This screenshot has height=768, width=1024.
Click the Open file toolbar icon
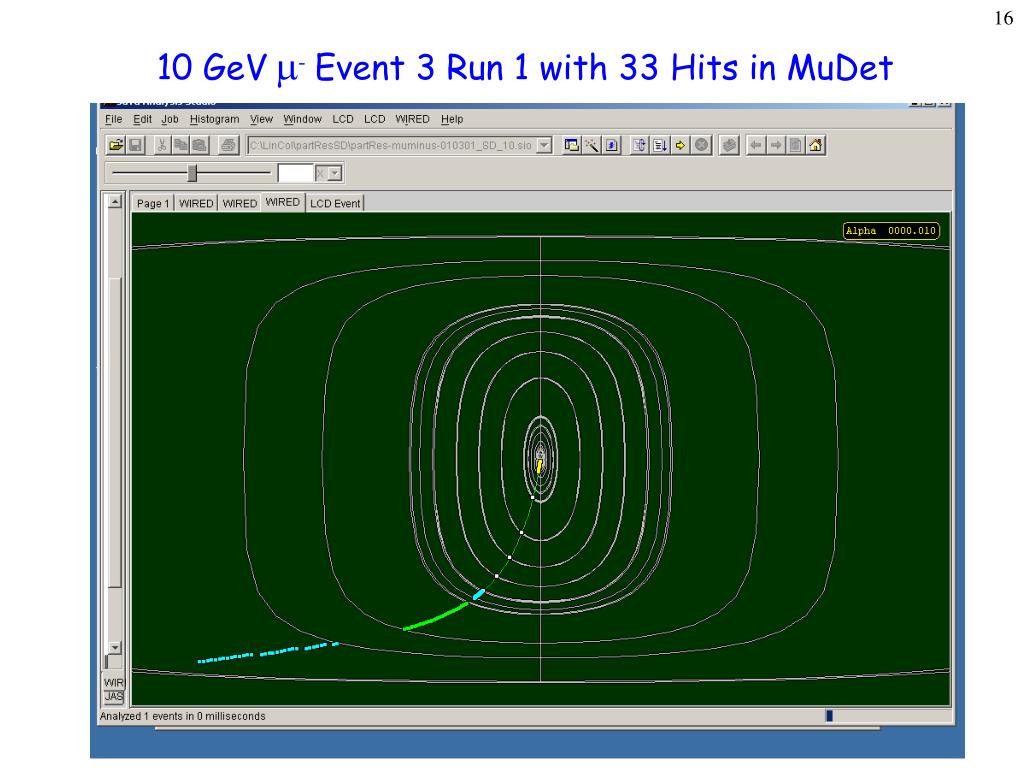click(x=116, y=145)
